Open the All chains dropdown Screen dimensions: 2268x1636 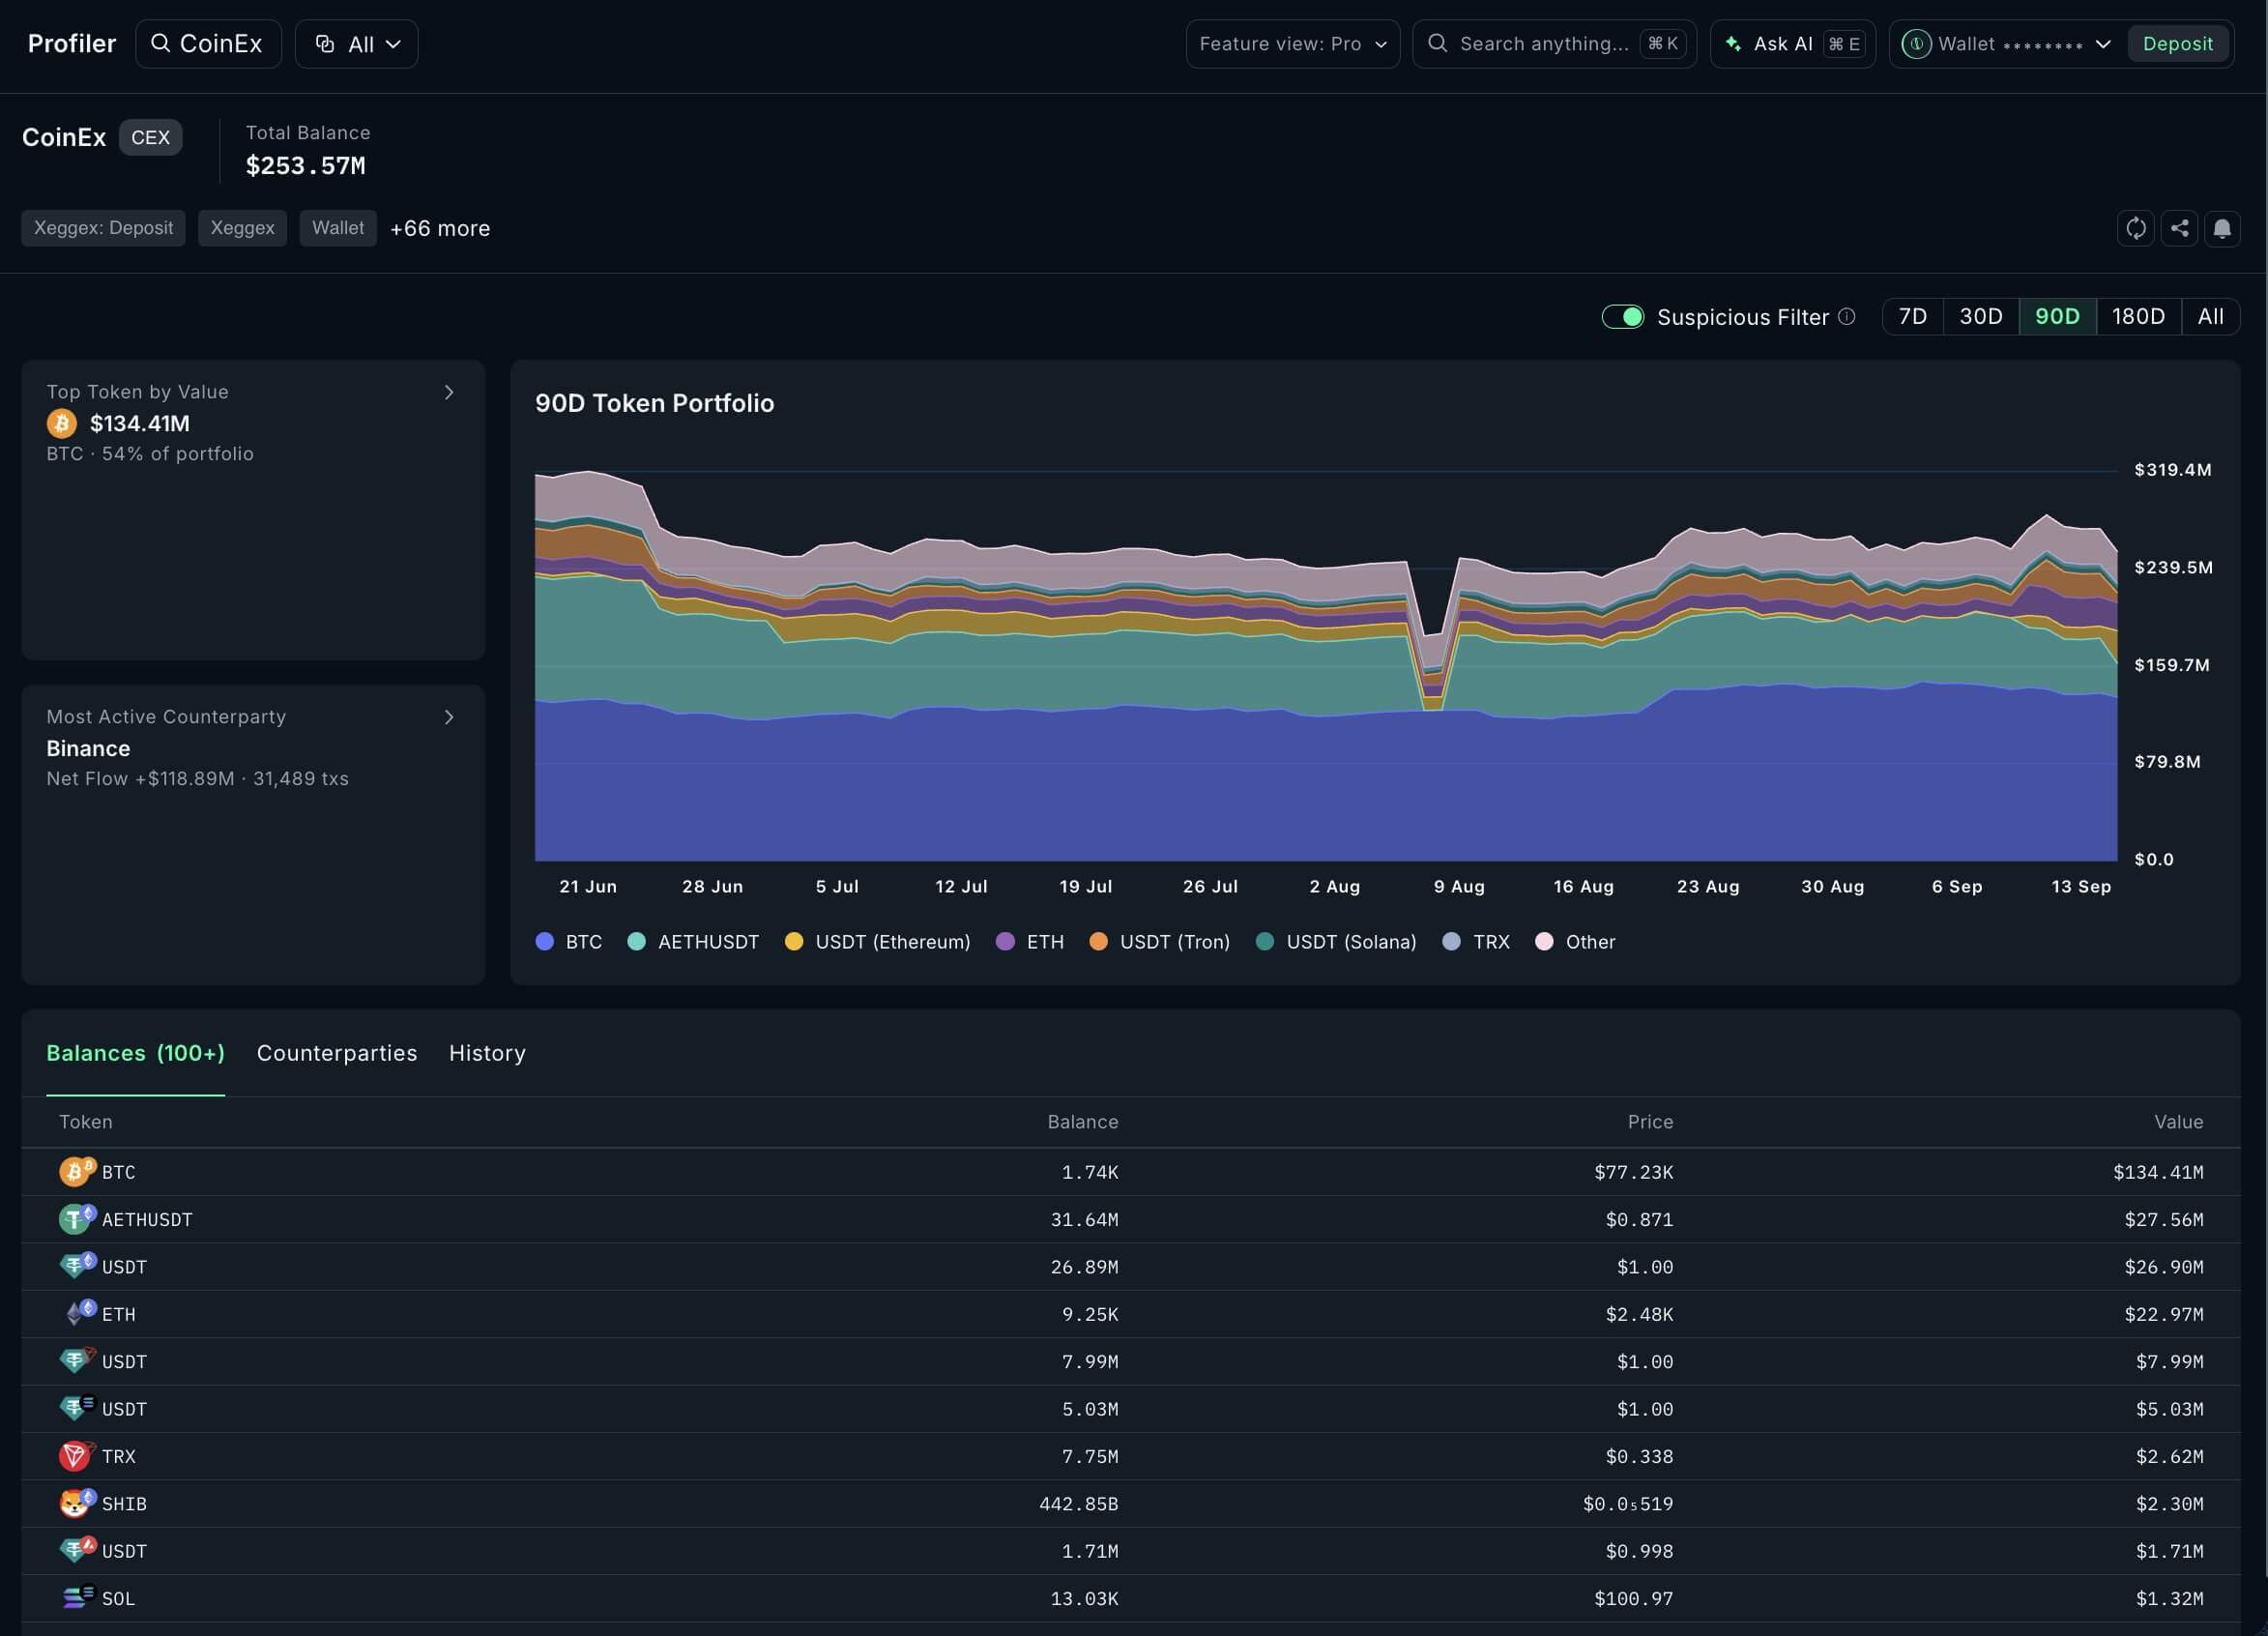pos(356,44)
